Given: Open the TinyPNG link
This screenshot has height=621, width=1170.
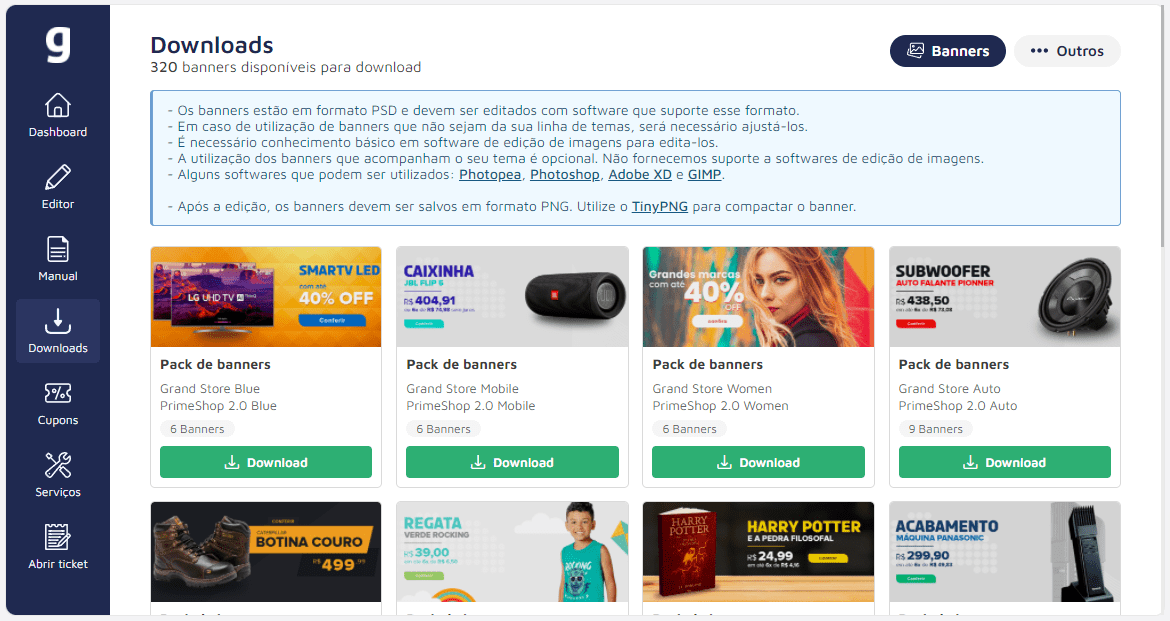Looking at the screenshot, I should coord(660,207).
